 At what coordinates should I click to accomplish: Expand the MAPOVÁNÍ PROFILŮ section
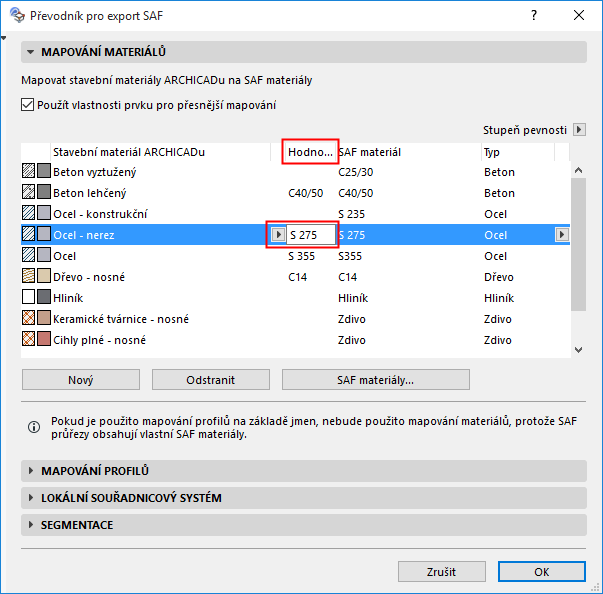click(x=304, y=471)
